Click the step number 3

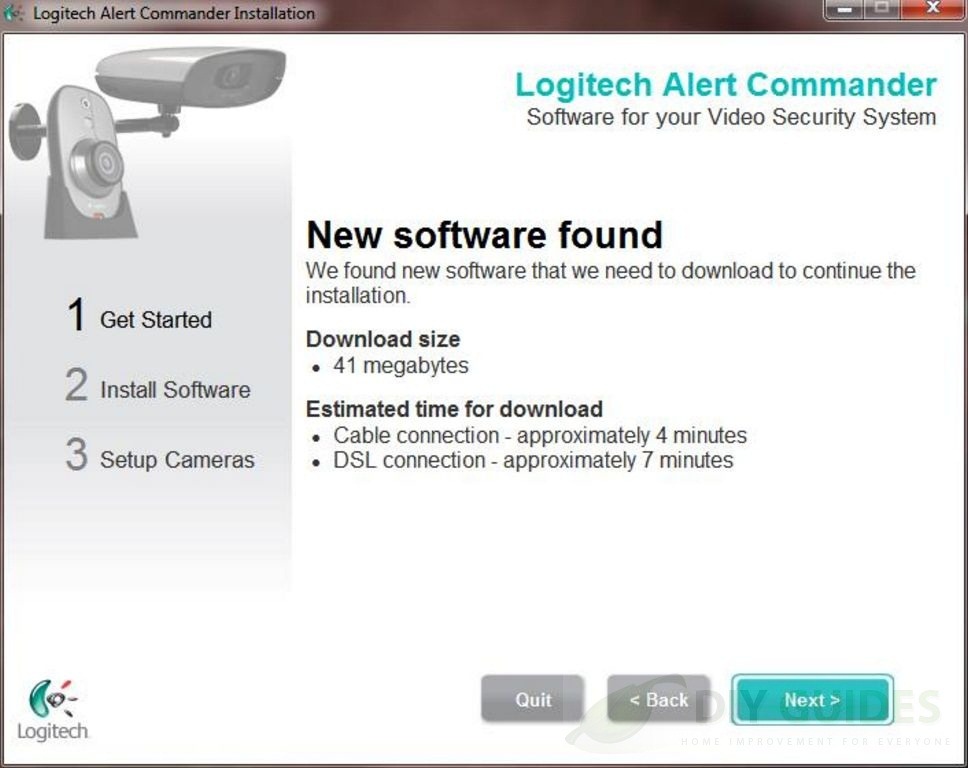tap(77, 454)
